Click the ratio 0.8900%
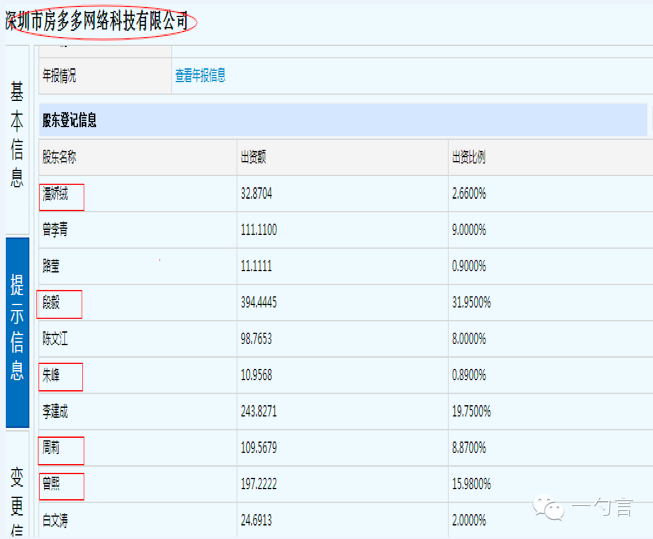The width and height of the screenshot is (653, 539). click(x=469, y=375)
